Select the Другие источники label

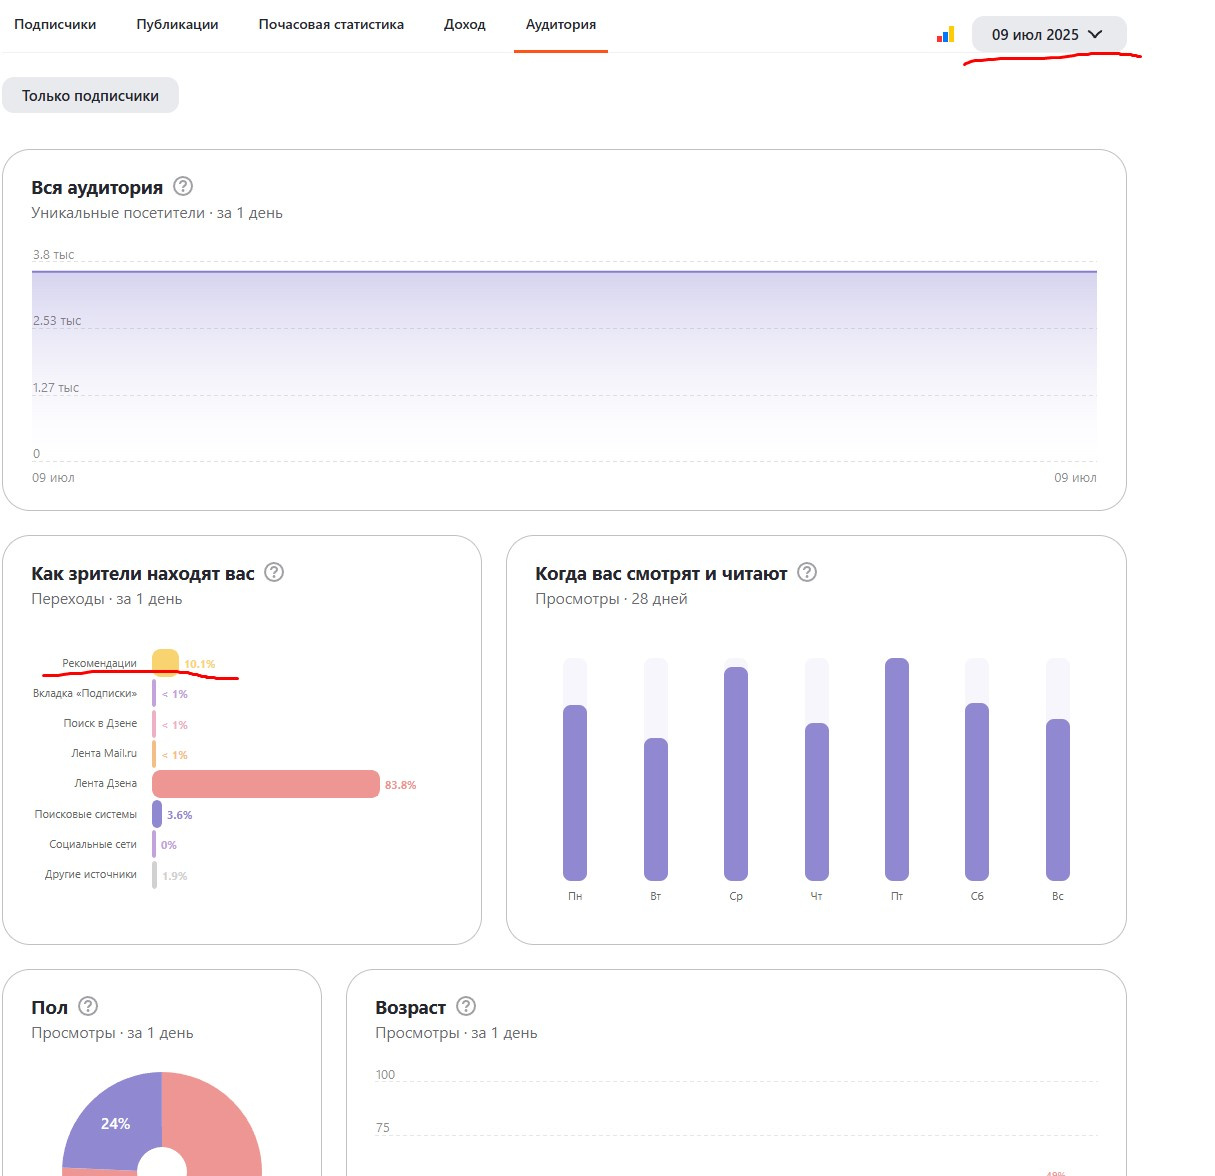point(91,874)
